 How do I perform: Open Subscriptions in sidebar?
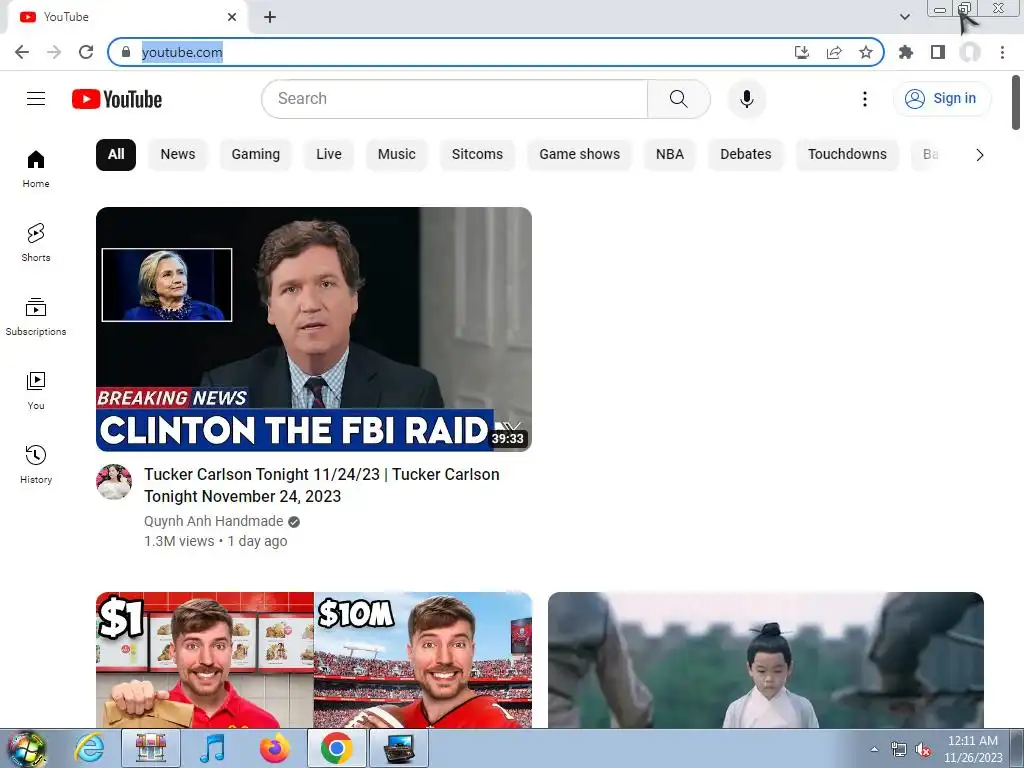click(x=36, y=317)
